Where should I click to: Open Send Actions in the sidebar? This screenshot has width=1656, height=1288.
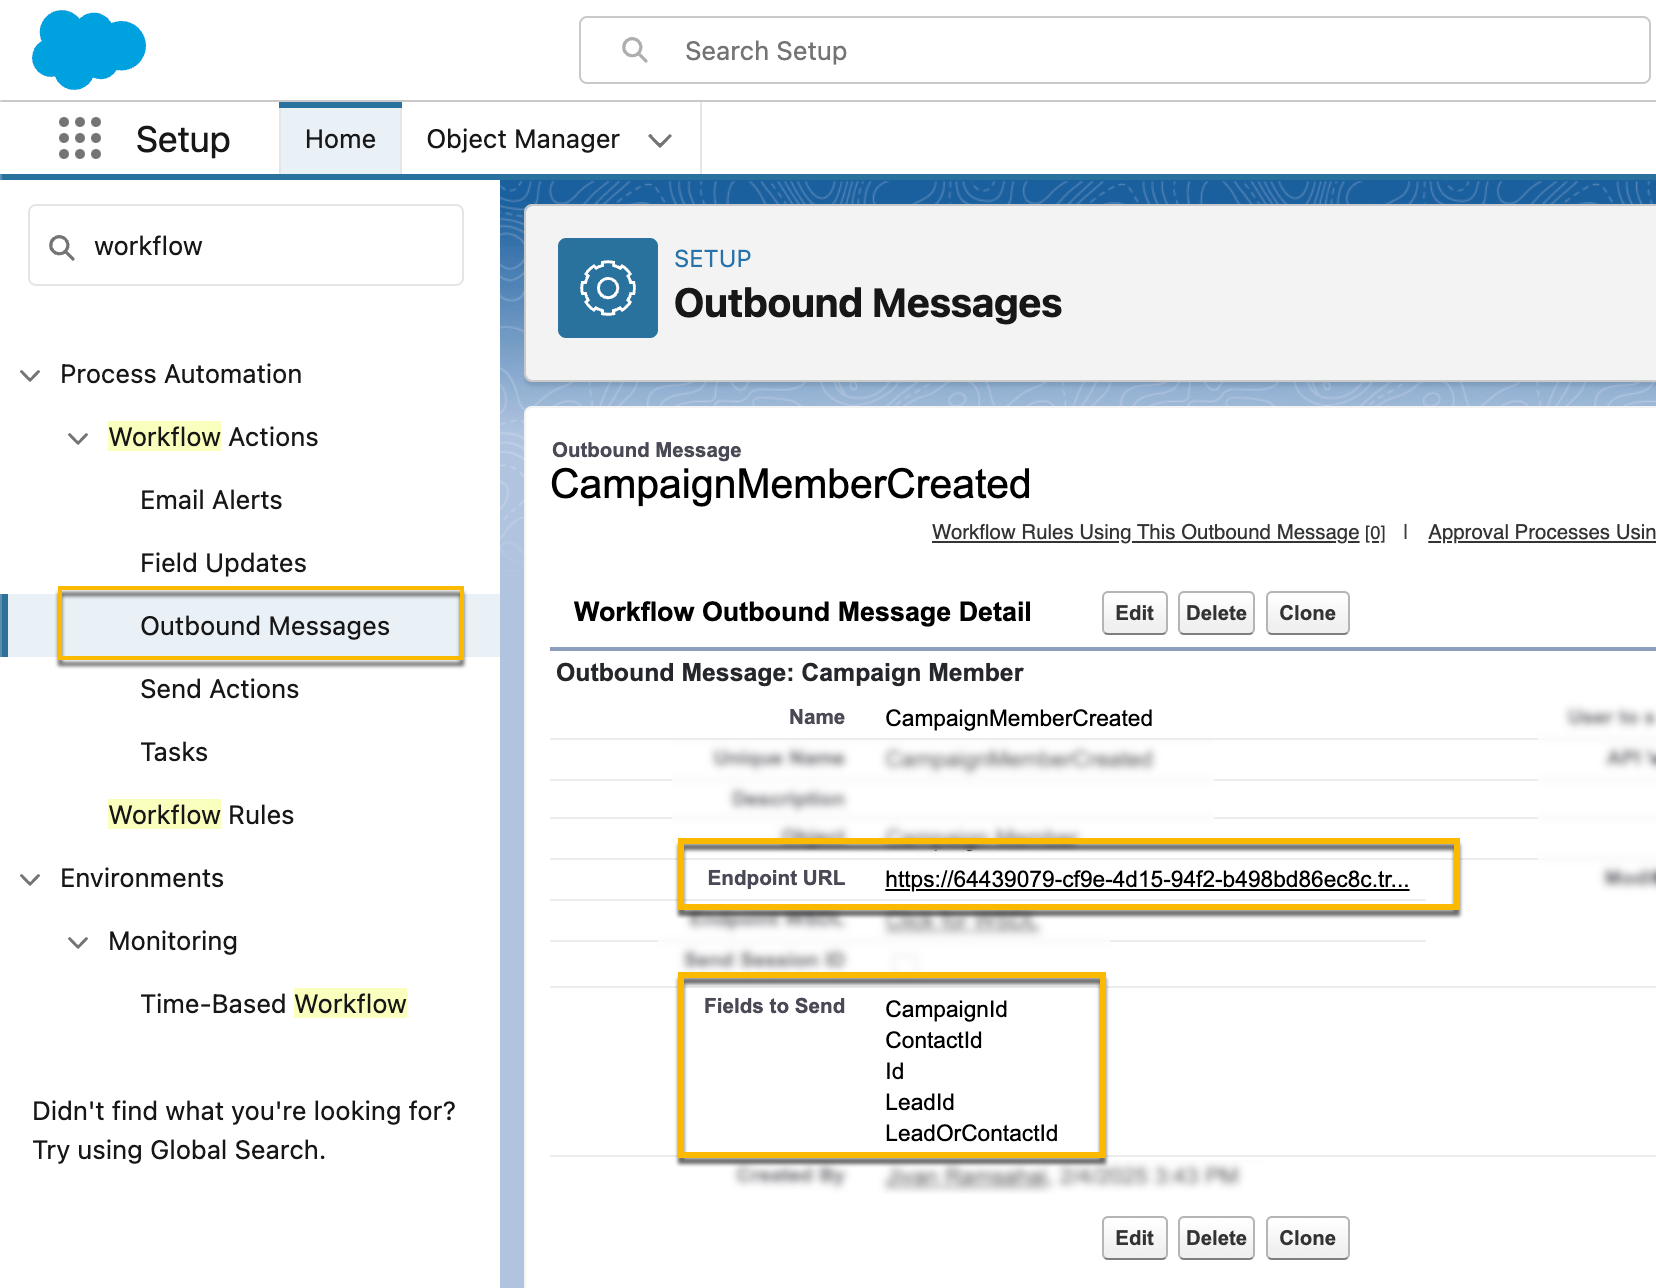point(219,689)
